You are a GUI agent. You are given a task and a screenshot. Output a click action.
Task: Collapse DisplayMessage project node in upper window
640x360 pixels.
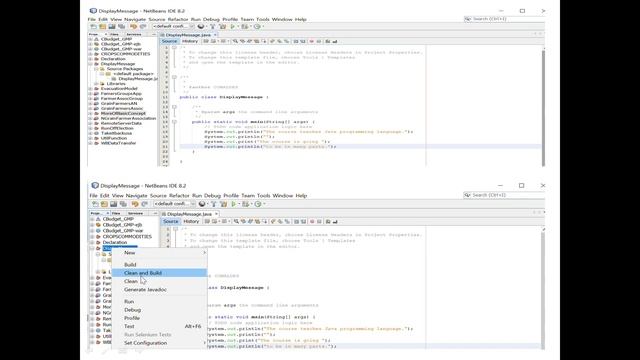pos(91,64)
